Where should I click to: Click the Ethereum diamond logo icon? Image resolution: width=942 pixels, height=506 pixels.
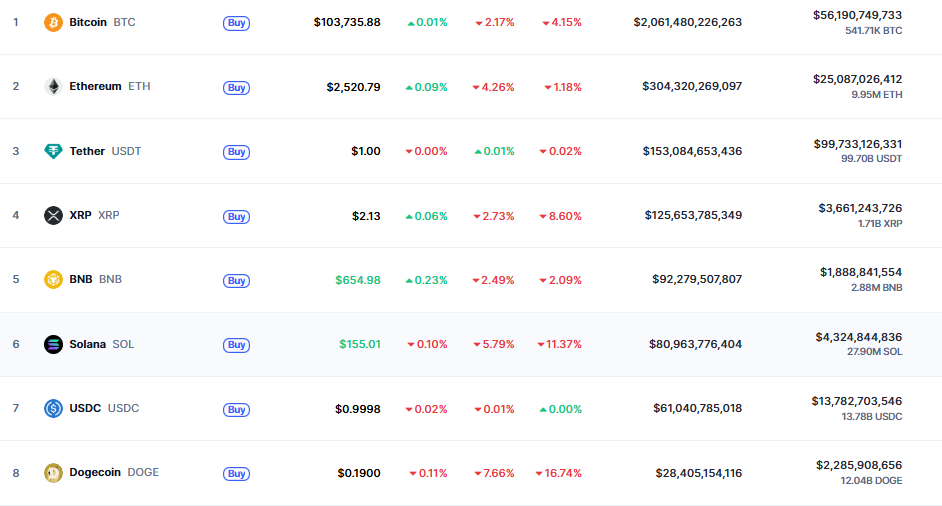pyautogui.click(x=53, y=87)
